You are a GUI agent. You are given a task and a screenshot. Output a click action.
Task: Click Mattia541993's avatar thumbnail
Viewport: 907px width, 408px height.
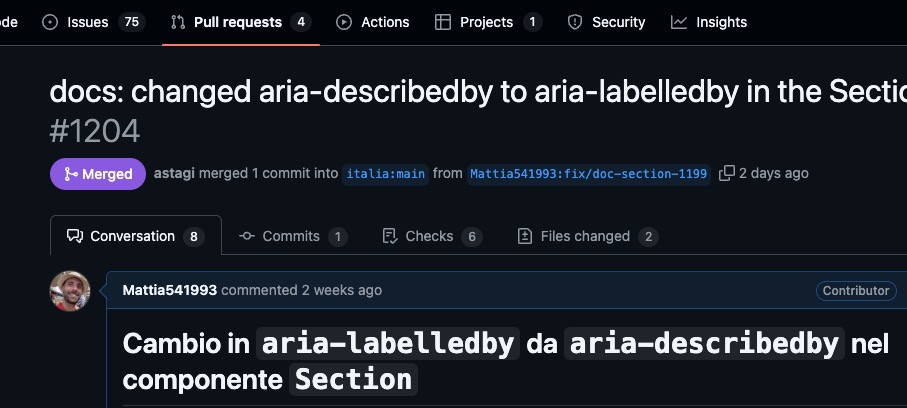tap(70, 291)
